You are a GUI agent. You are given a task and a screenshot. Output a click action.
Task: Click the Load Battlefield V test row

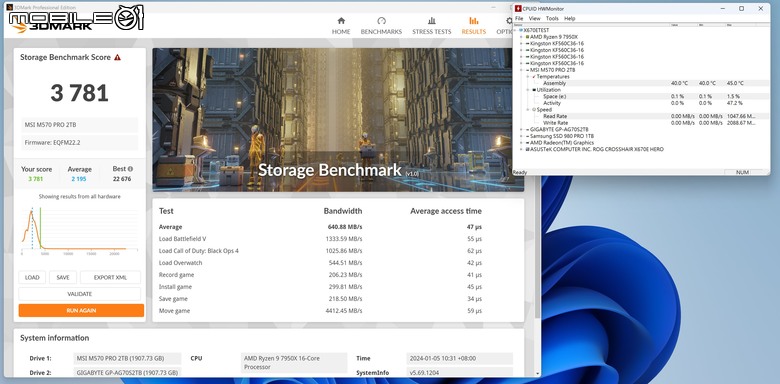(320, 239)
